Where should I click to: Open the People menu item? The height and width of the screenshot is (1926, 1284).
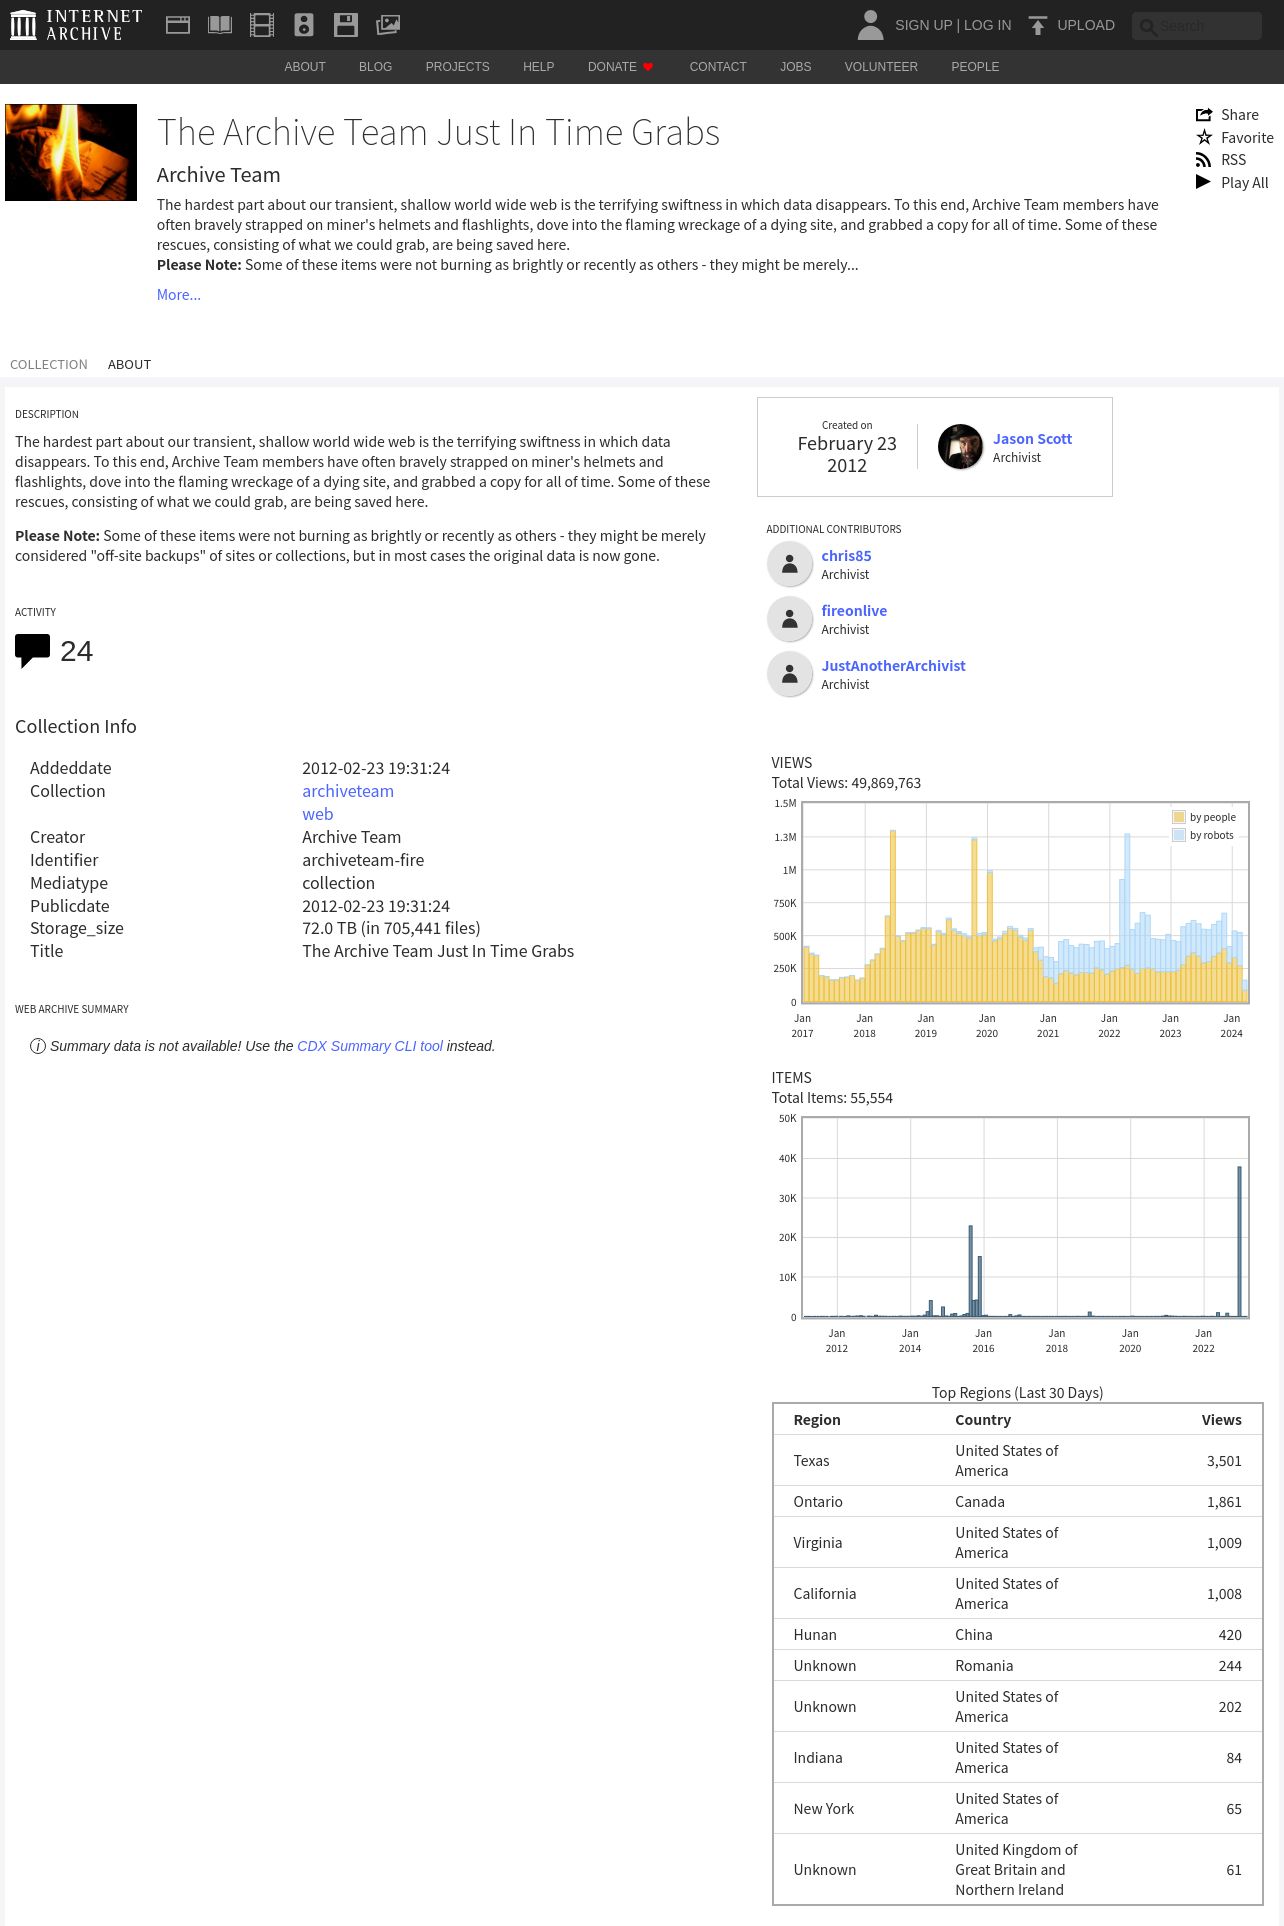pyautogui.click(x=975, y=67)
